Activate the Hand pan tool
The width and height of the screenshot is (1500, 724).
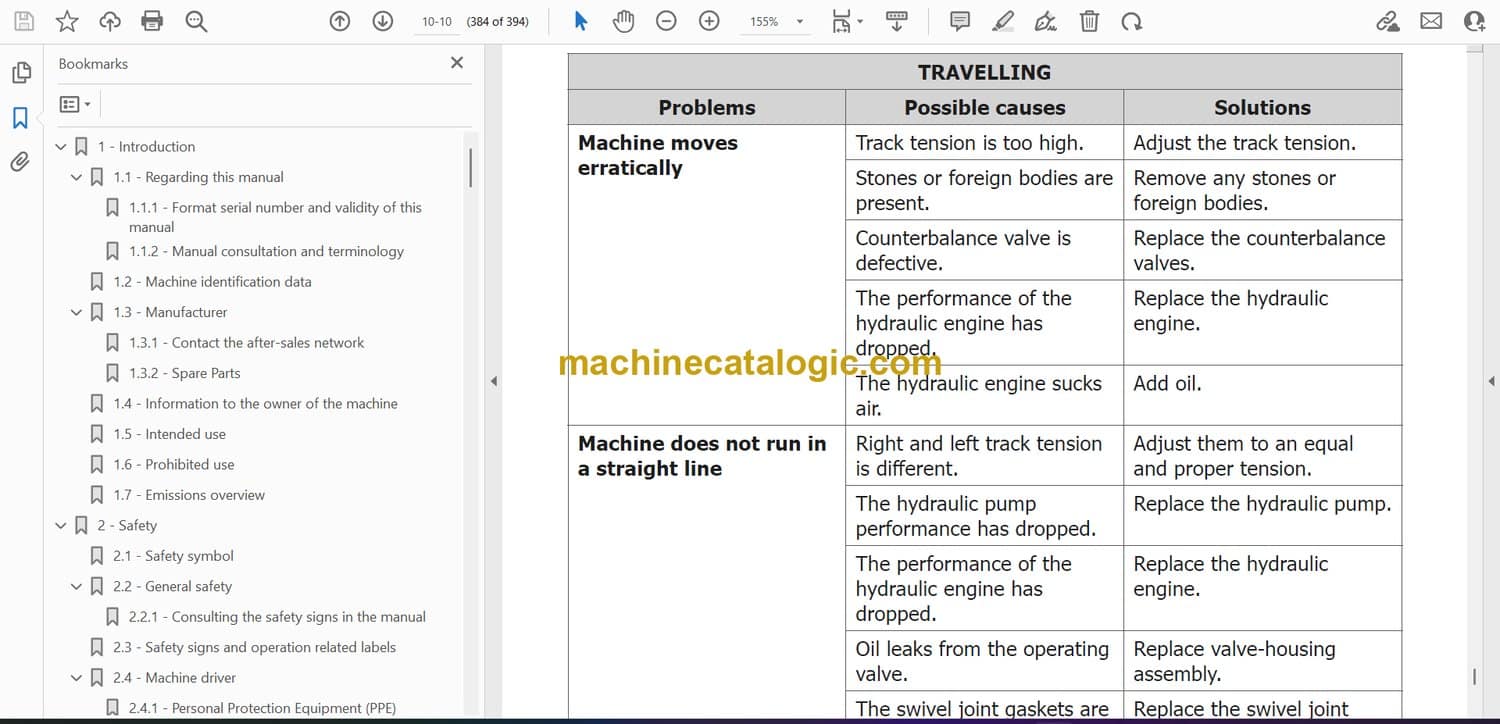click(x=624, y=21)
